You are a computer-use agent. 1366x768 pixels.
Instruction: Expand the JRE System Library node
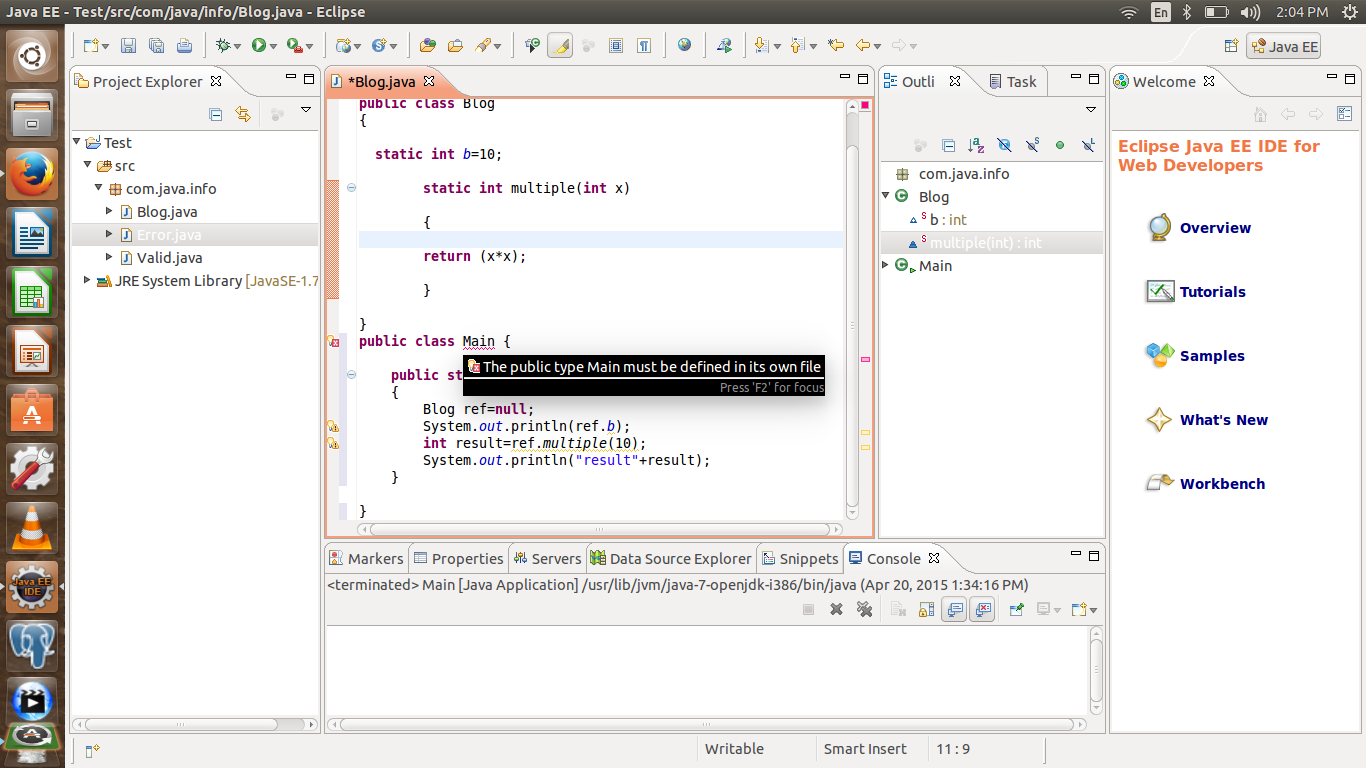click(84, 281)
